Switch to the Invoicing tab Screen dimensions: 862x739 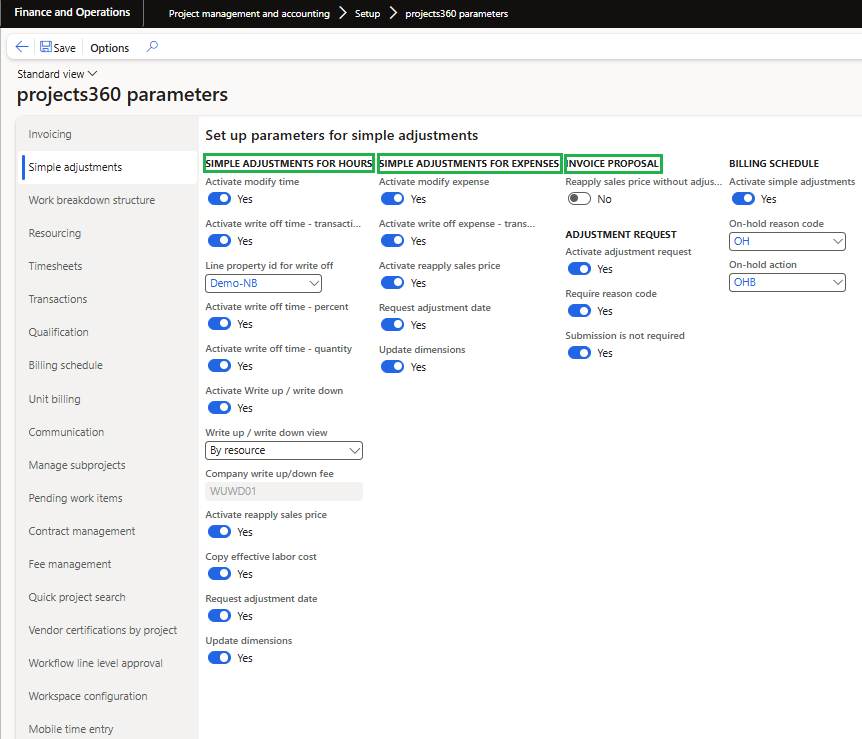[50, 134]
